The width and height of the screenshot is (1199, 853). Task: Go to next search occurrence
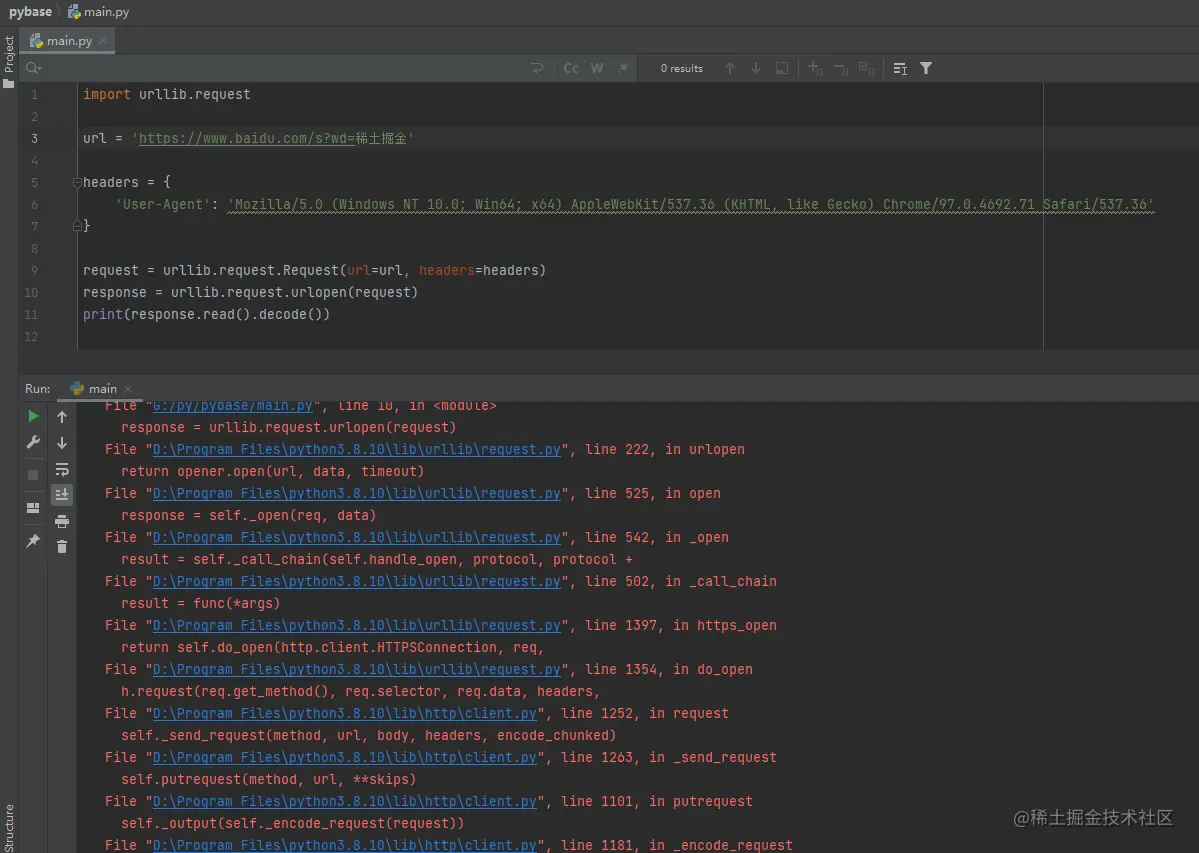[x=755, y=68]
